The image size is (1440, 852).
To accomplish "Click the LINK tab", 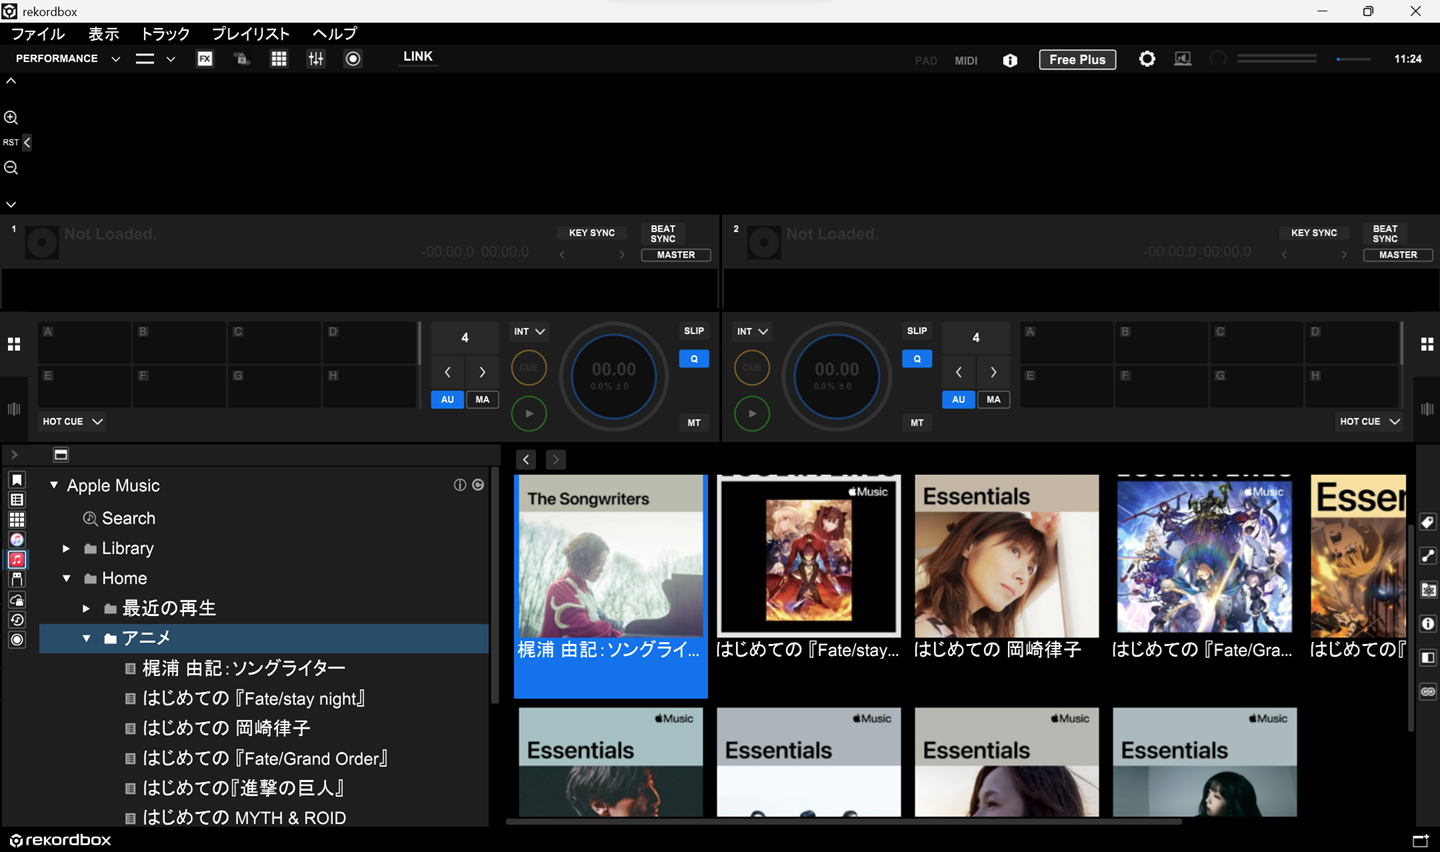I will pyautogui.click(x=418, y=57).
